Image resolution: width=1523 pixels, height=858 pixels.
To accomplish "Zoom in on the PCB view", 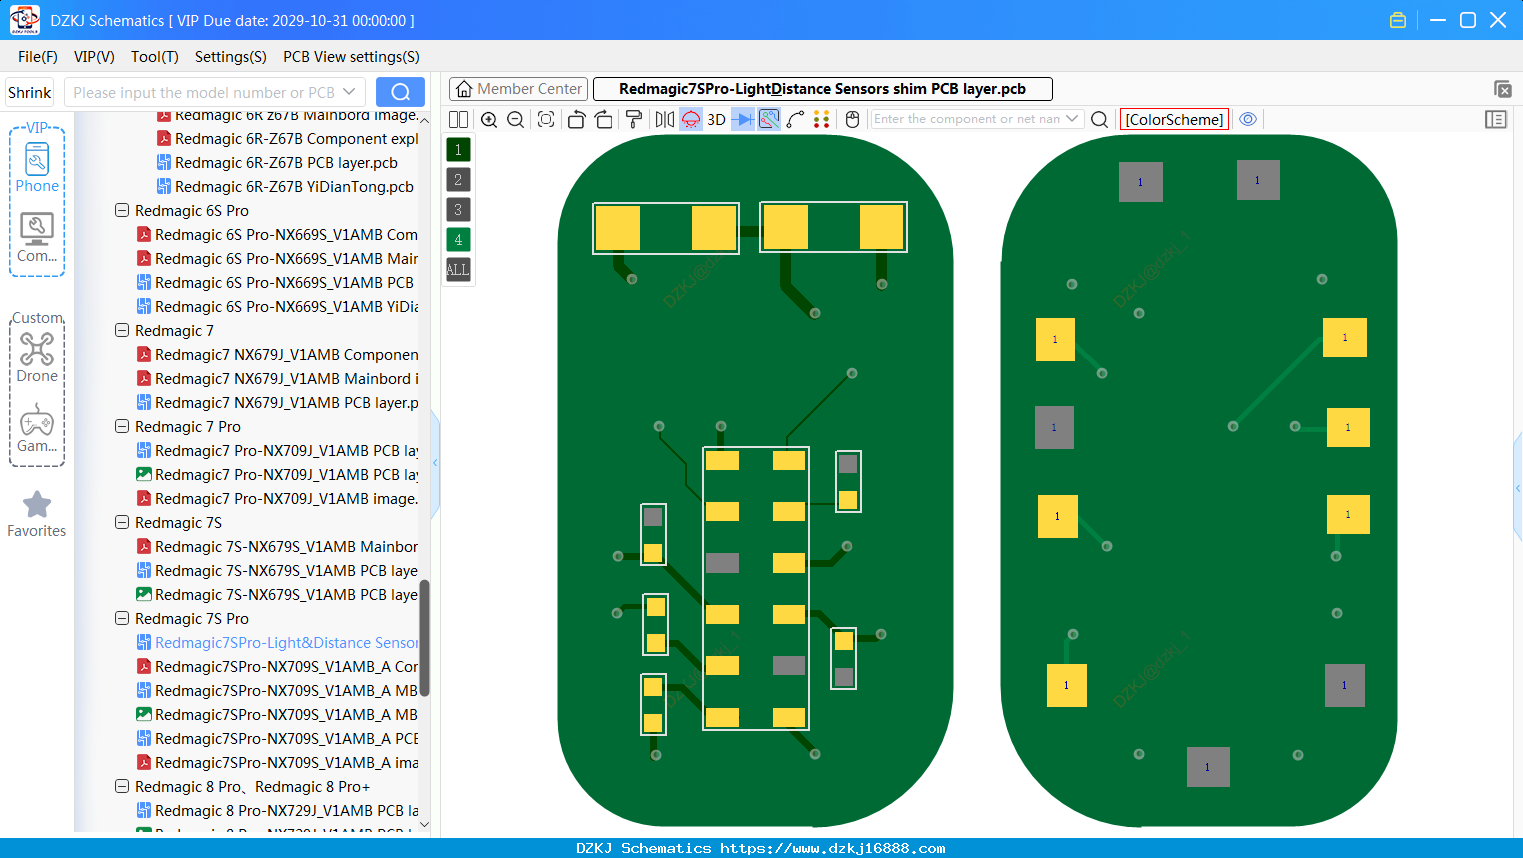I will pyautogui.click(x=489, y=119).
